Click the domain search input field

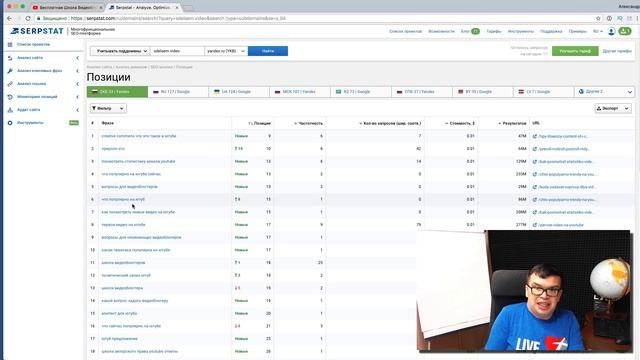pos(177,51)
